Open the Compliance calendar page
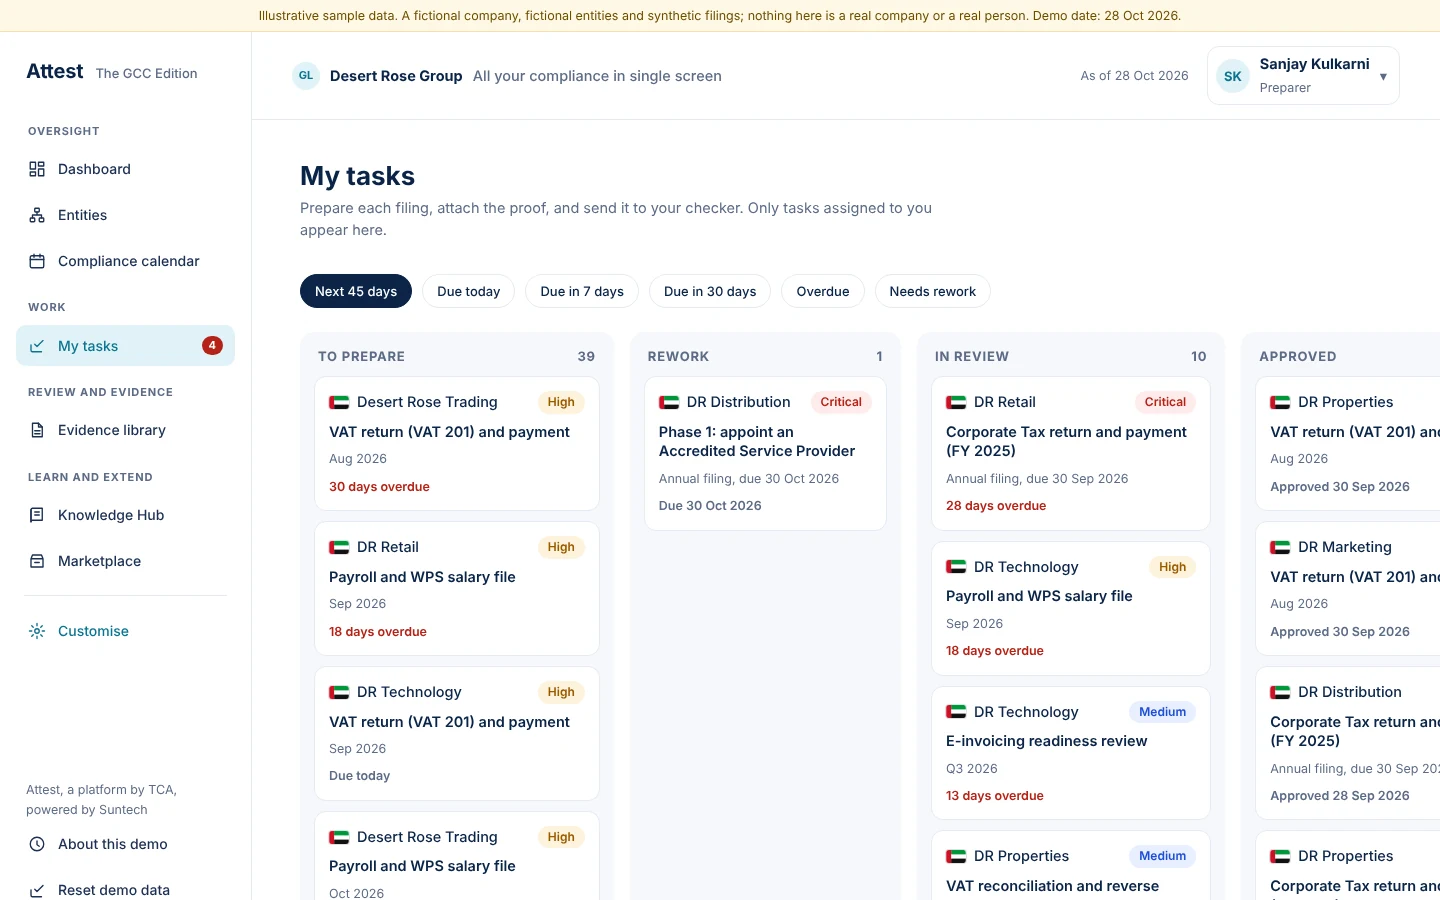The height and width of the screenshot is (900, 1440). [125, 261]
